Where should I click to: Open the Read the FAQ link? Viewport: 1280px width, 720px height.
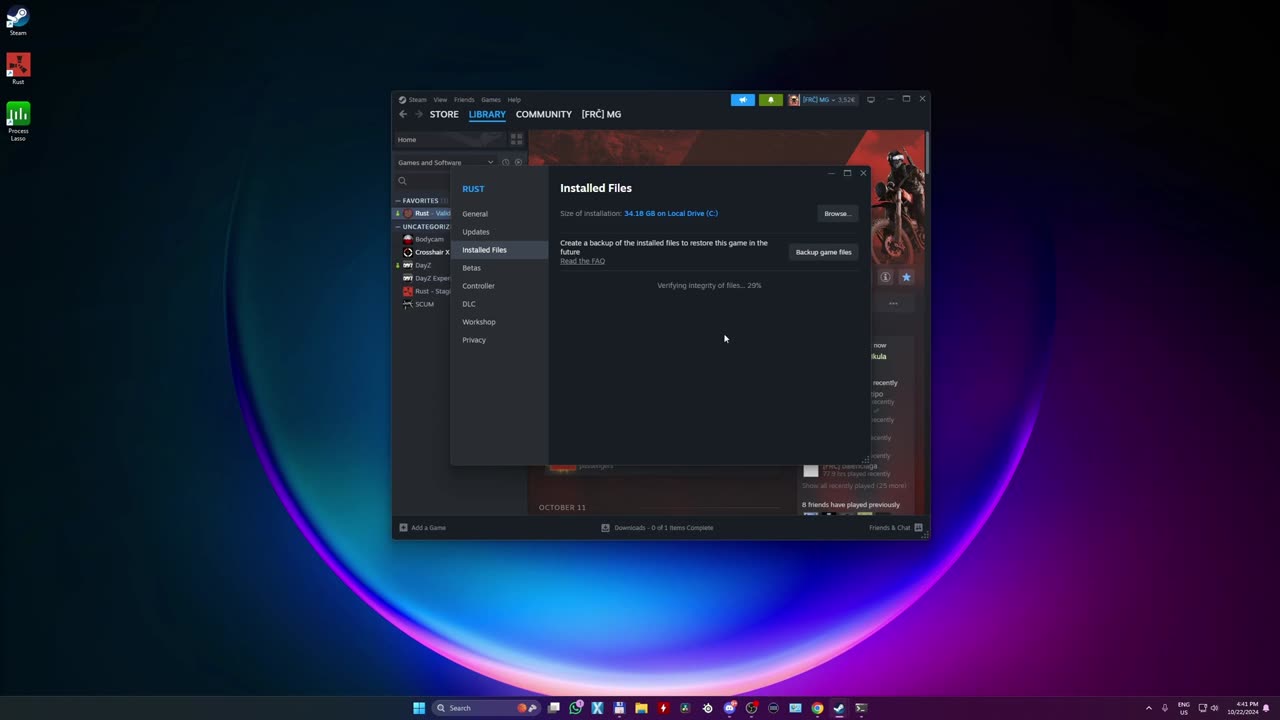pyautogui.click(x=582, y=261)
